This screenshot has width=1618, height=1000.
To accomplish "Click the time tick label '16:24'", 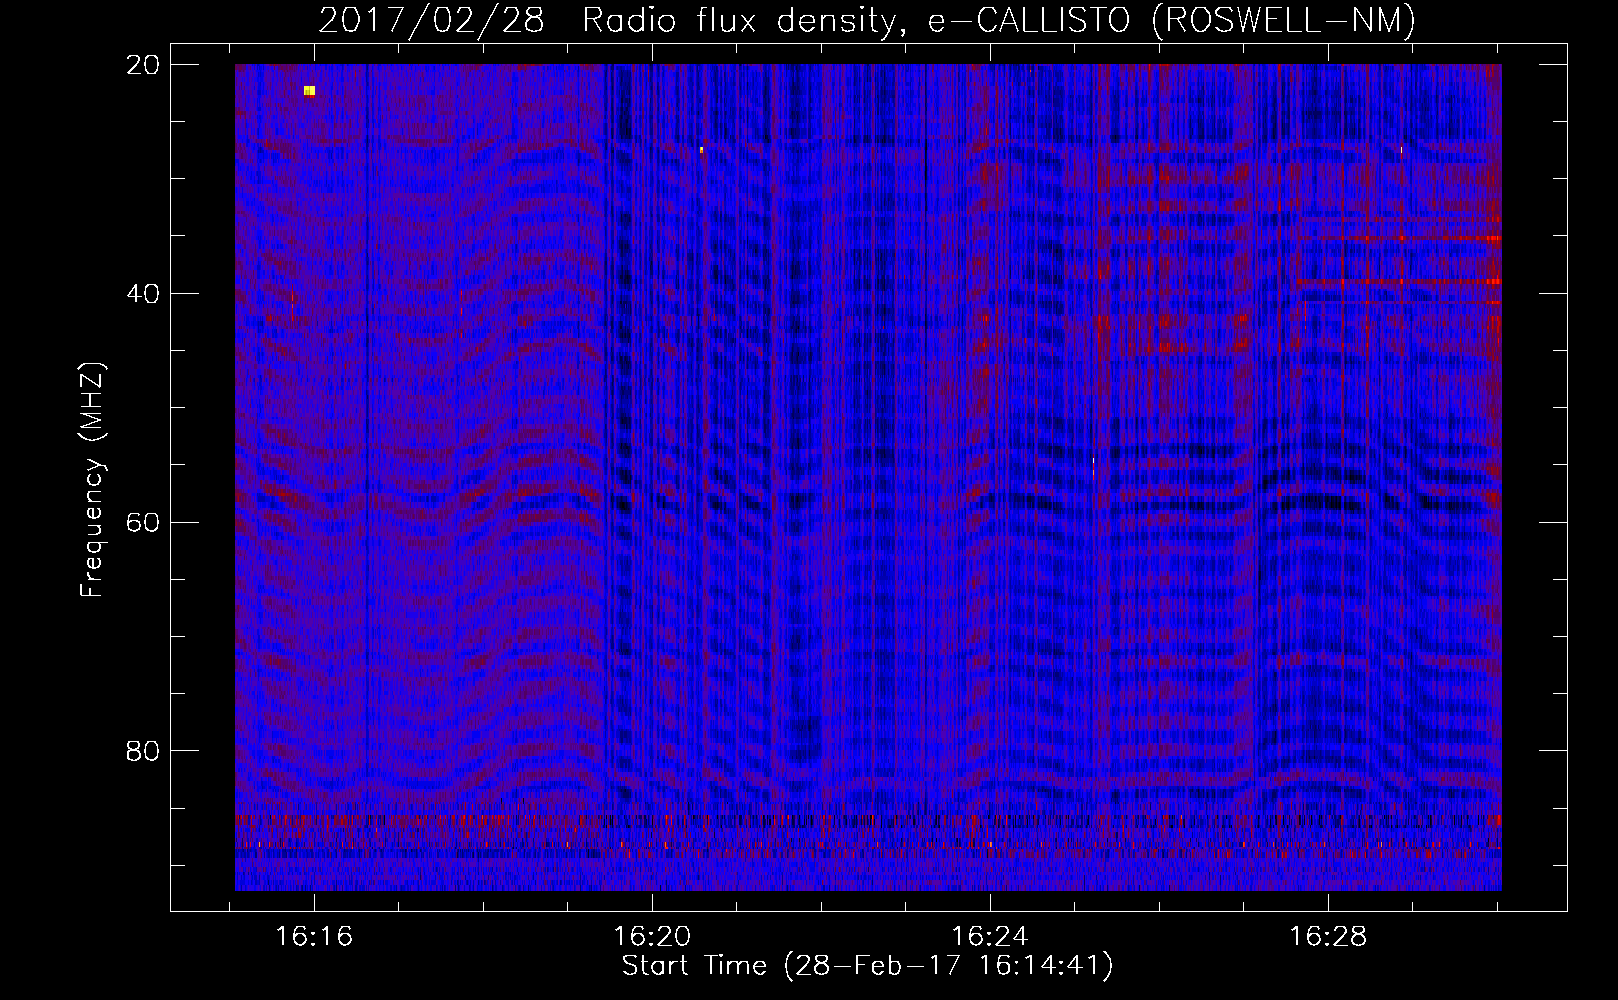I will (x=990, y=937).
